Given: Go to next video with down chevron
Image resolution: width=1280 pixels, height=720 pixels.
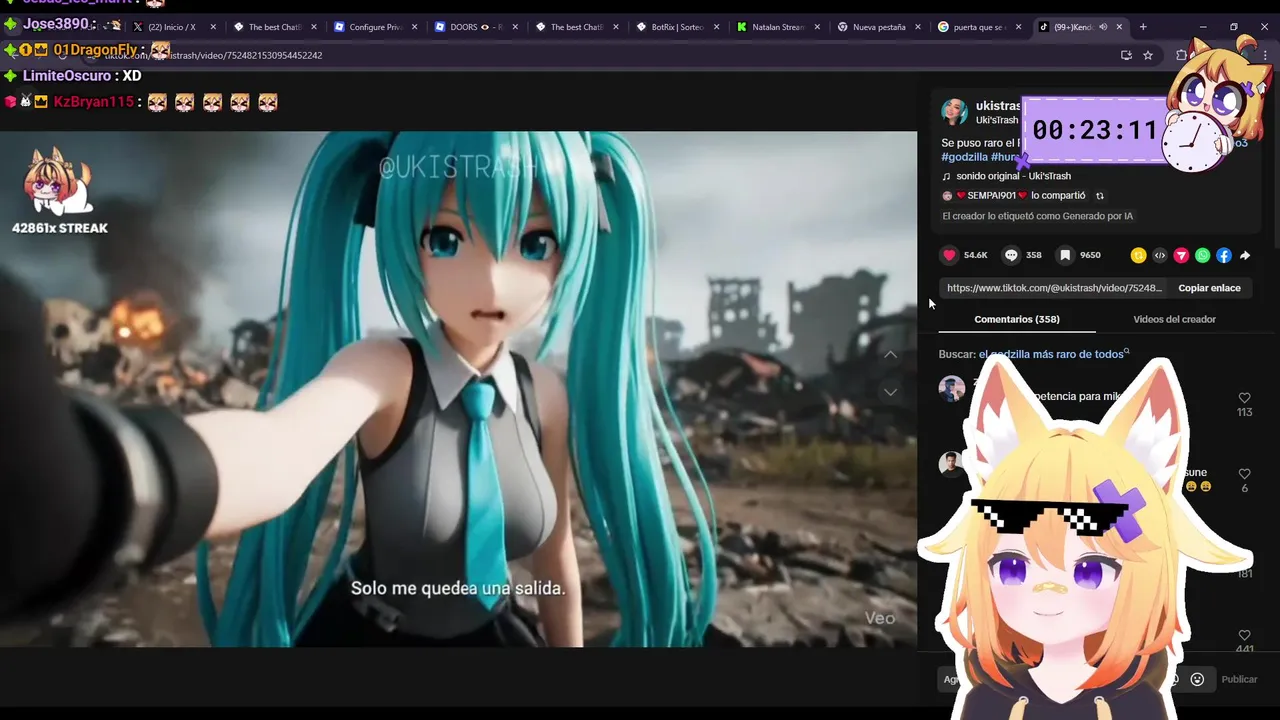Looking at the screenshot, I should tap(890, 392).
